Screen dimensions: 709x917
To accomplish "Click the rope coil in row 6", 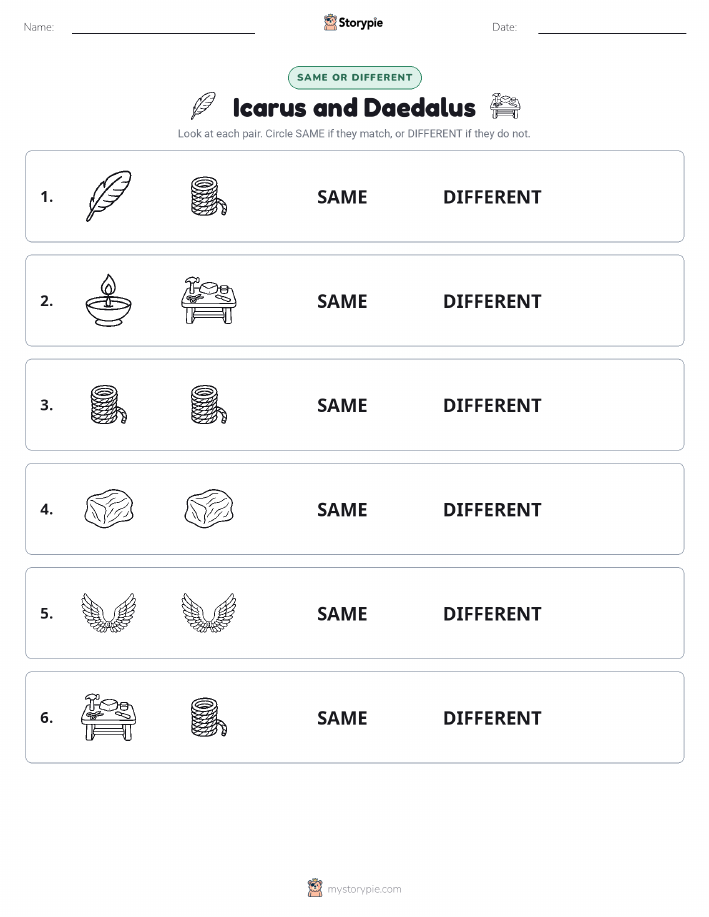I will tap(209, 717).
